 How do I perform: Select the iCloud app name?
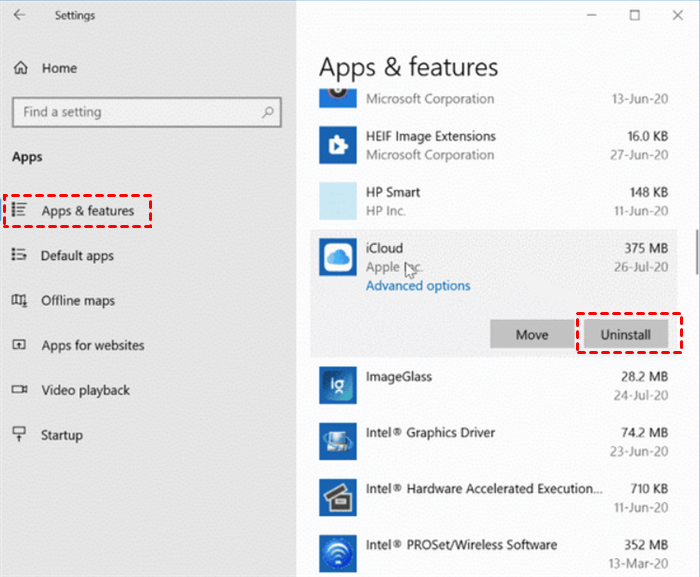coord(384,248)
